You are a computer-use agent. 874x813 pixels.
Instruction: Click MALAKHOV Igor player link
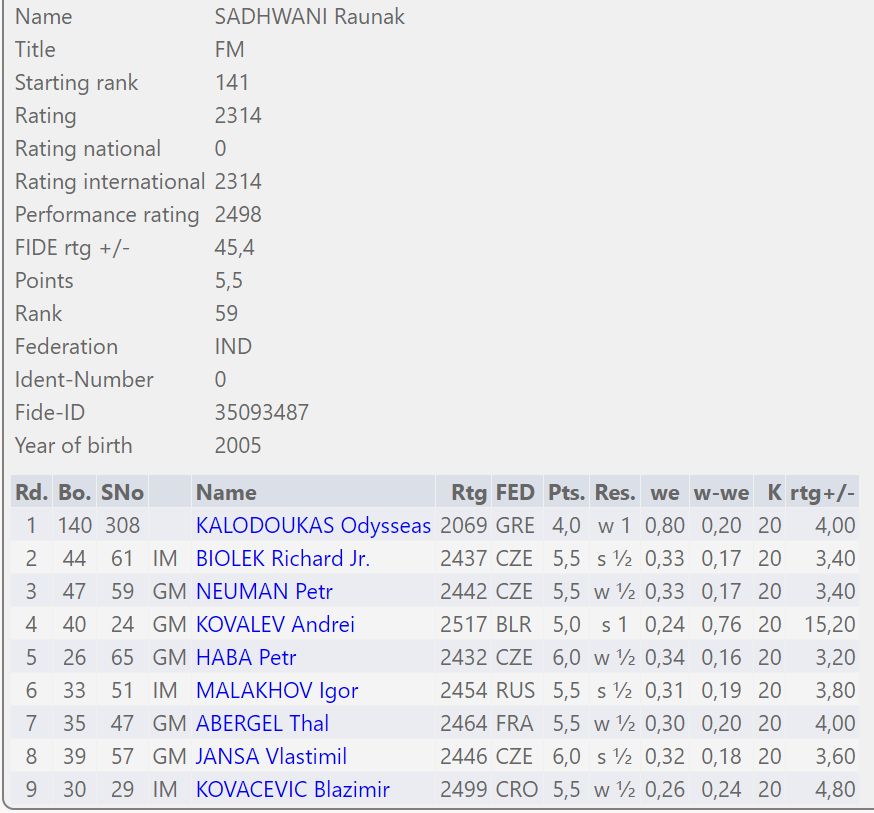[277, 690]
